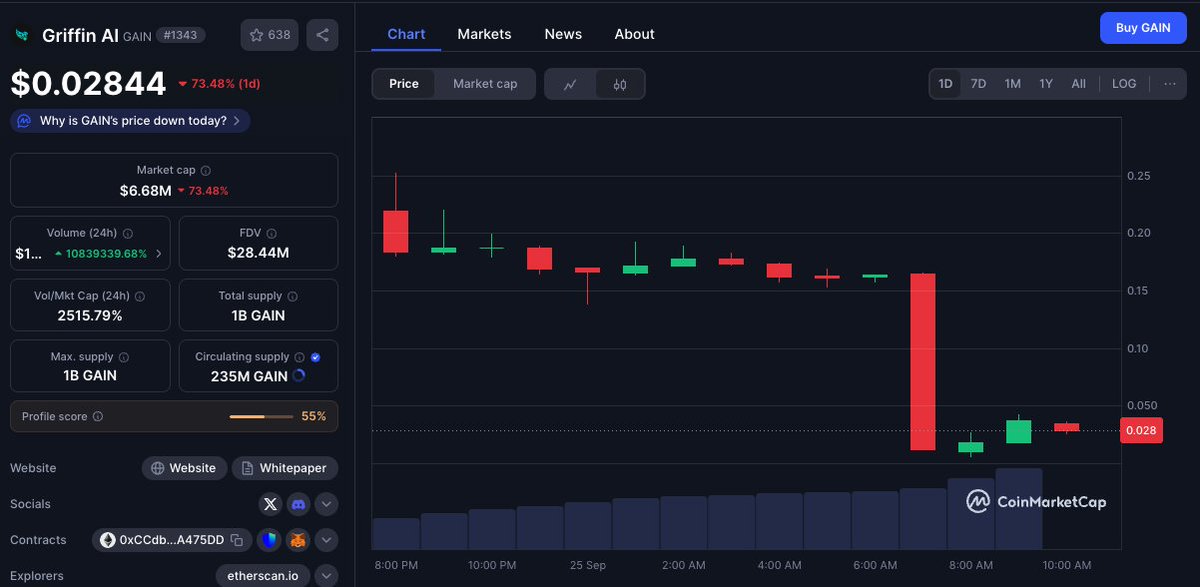Expand the Contracts dropdown chevron
1200x587 pixels.
point(326,540)
